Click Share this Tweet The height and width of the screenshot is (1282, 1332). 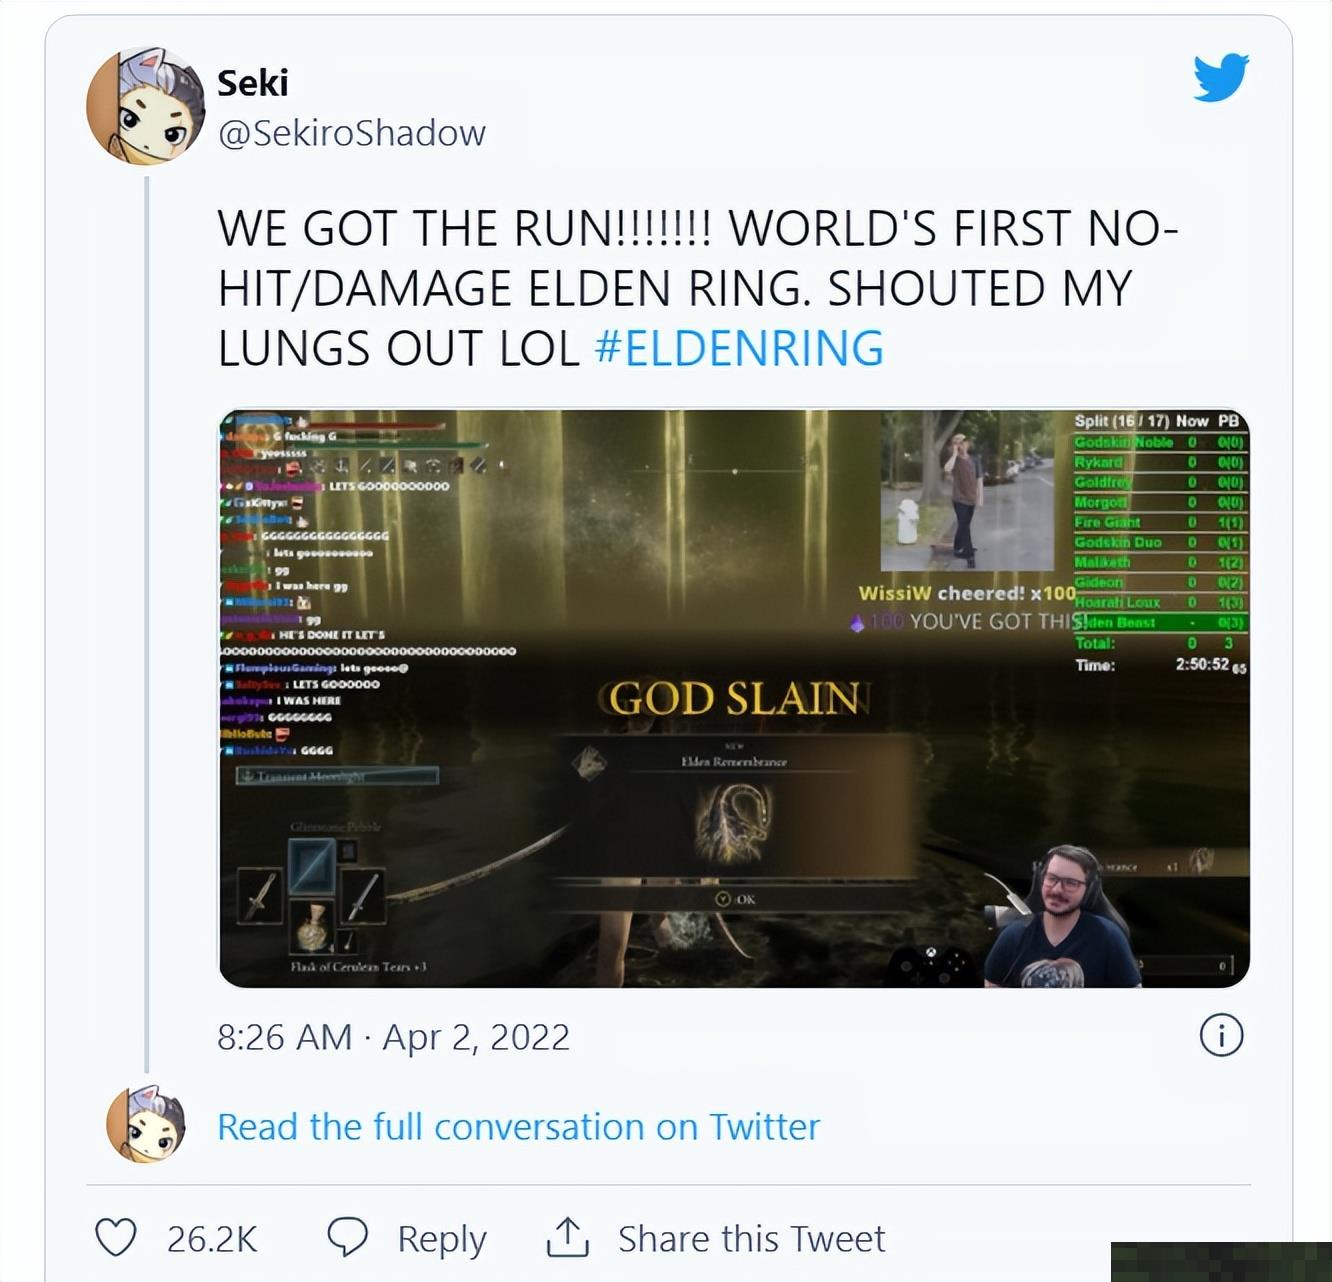point(751,1239)
